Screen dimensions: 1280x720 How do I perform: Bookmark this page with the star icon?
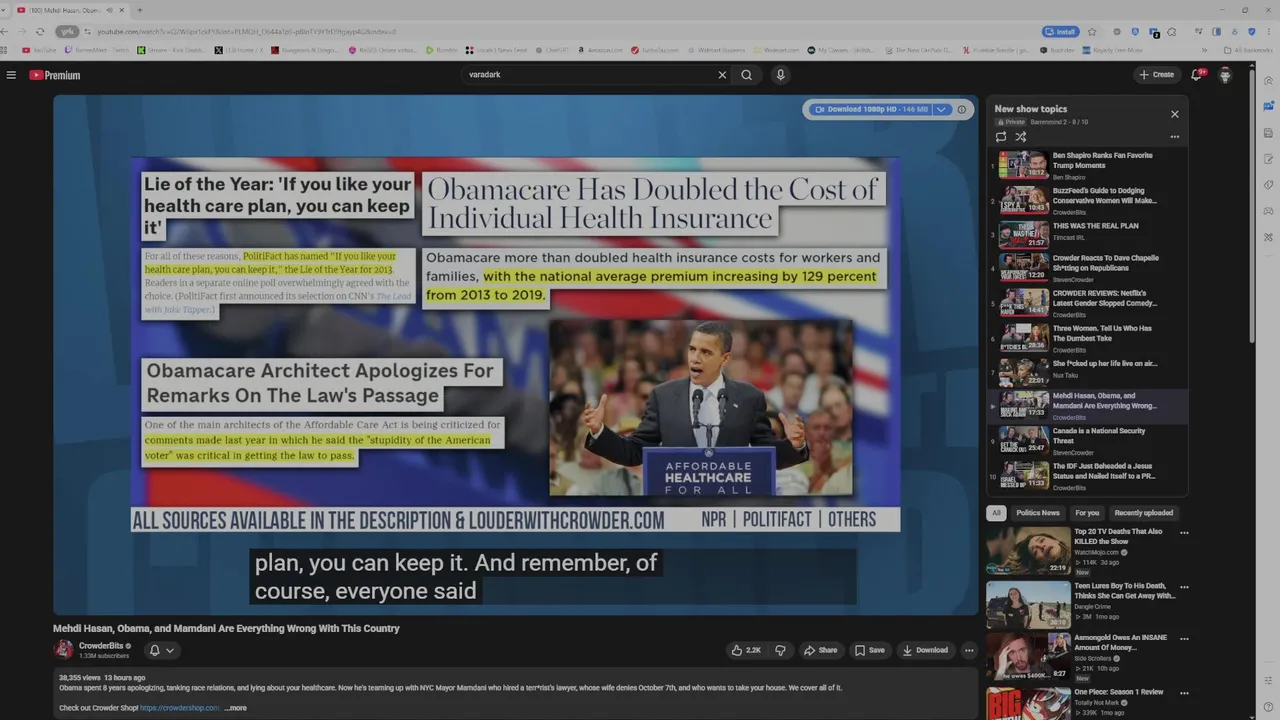coord(1092,31)
